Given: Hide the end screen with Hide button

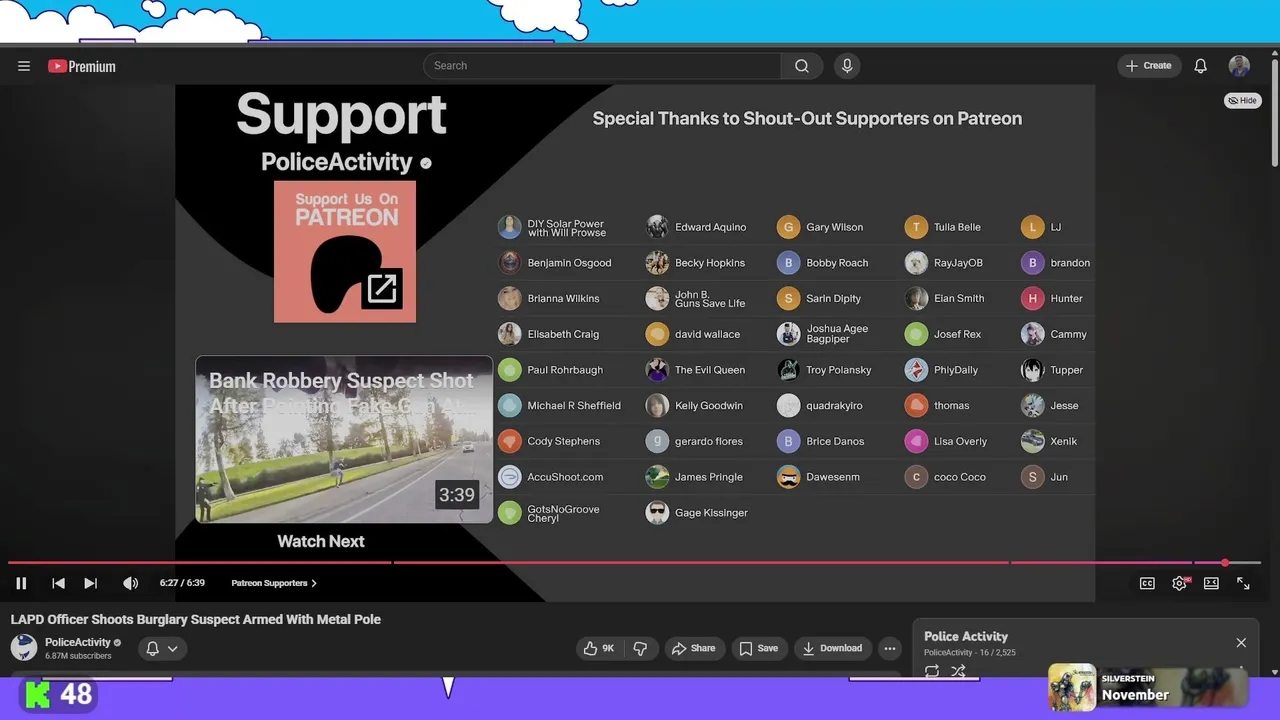Looking at the screenshot, I should coord(1243,100).
